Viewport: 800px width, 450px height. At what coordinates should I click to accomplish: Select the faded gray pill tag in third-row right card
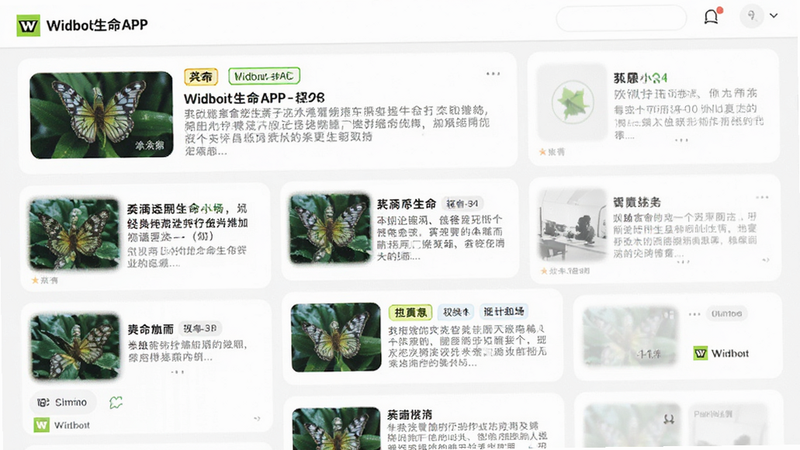pyautogui.click(x=727, y=313)
